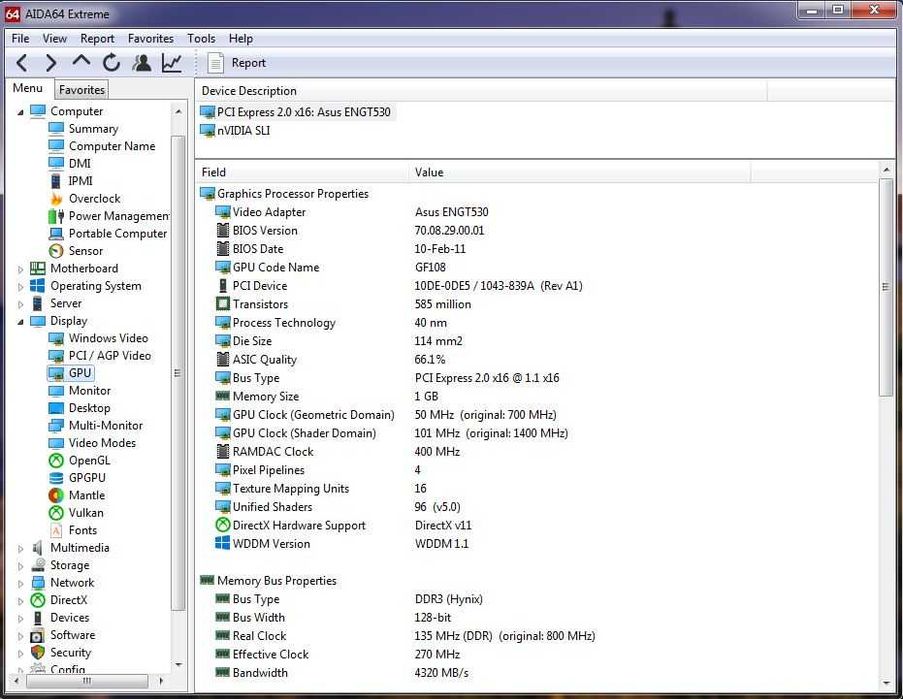Screen dimensions: 903x699
Task: Select the IPMI server icon in tree
Action: point(56,181)
